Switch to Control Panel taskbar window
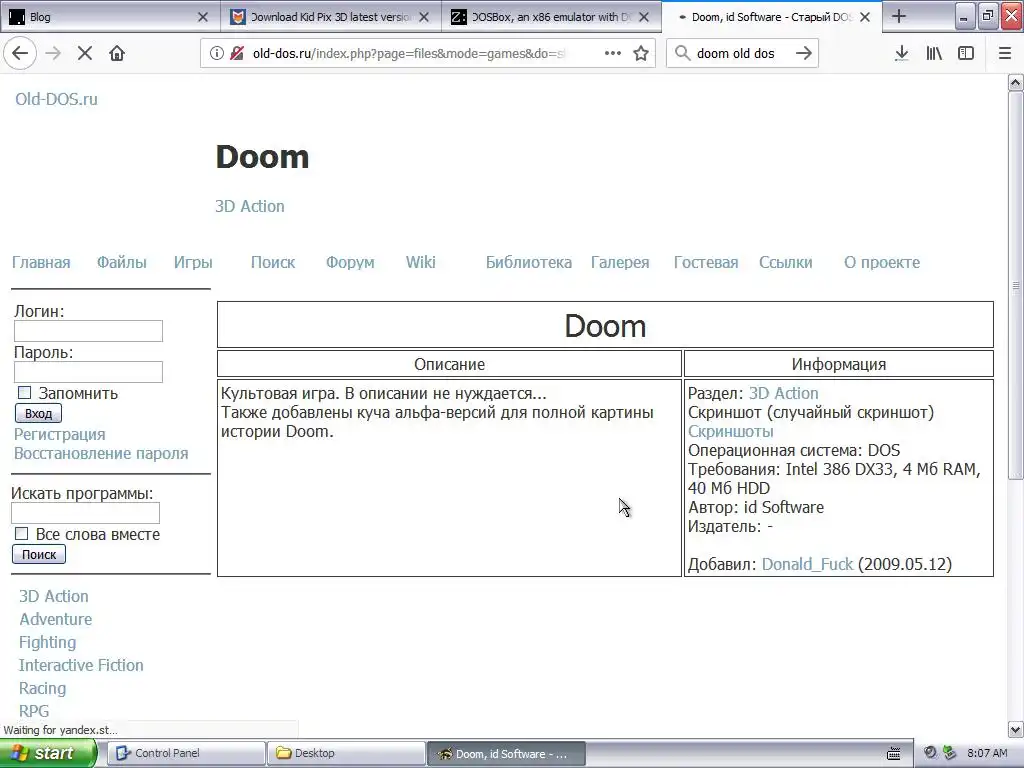 (x=186, y=754)
